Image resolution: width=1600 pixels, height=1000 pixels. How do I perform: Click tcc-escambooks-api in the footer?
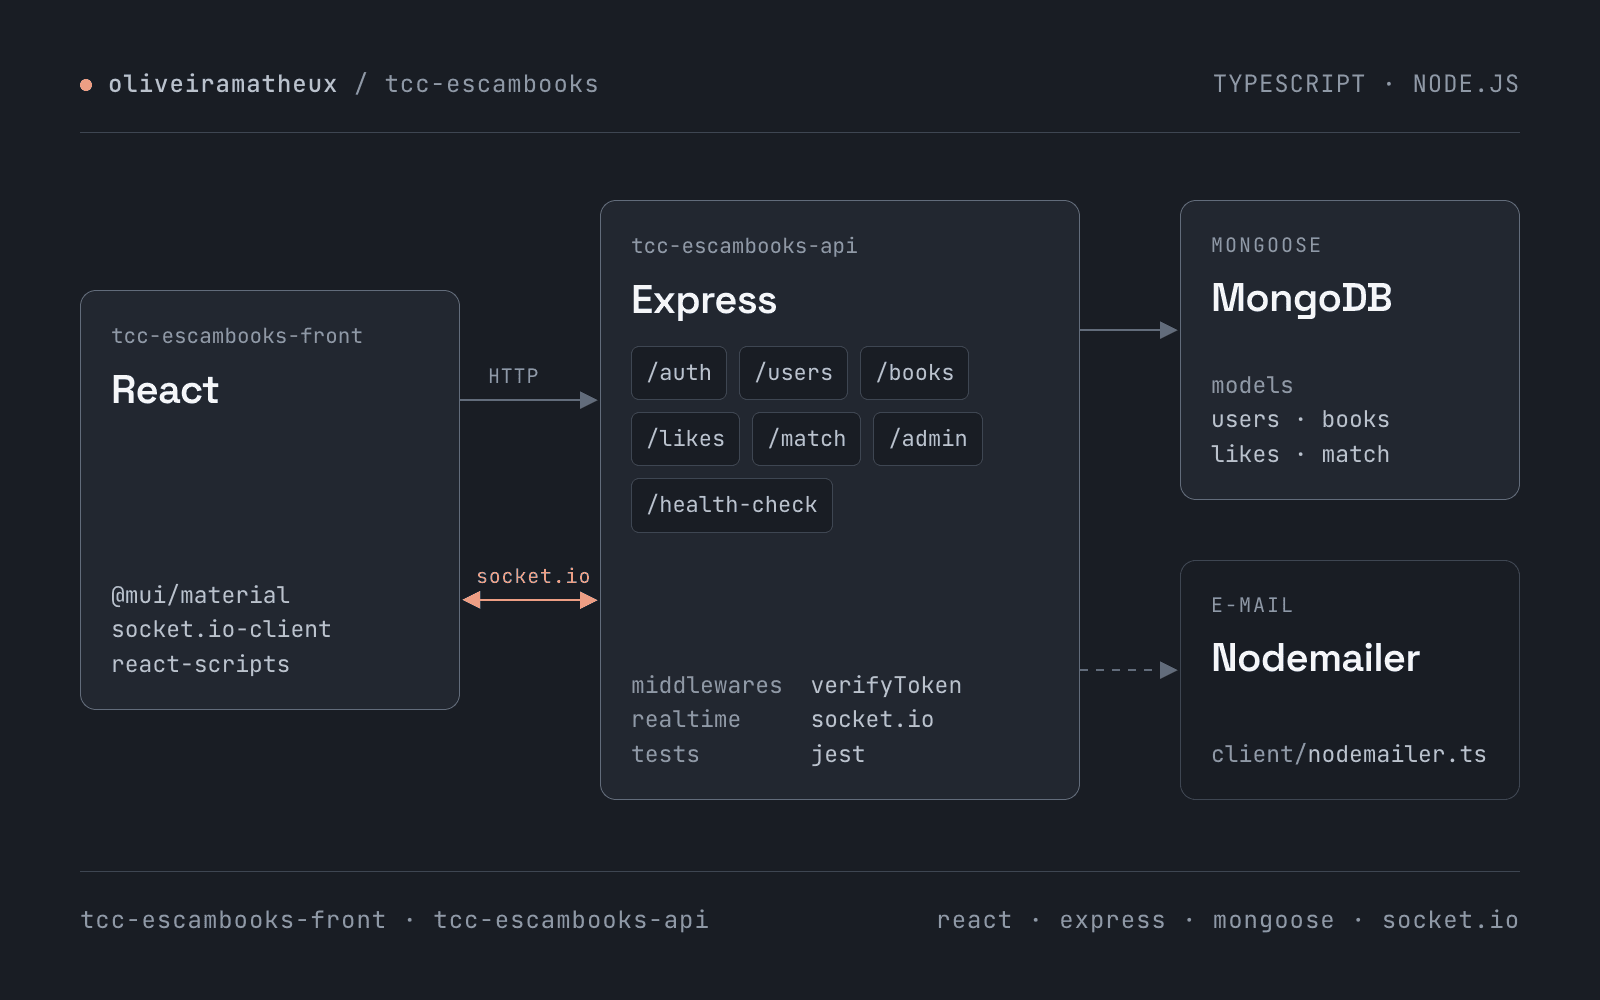(x=571, y=920)
